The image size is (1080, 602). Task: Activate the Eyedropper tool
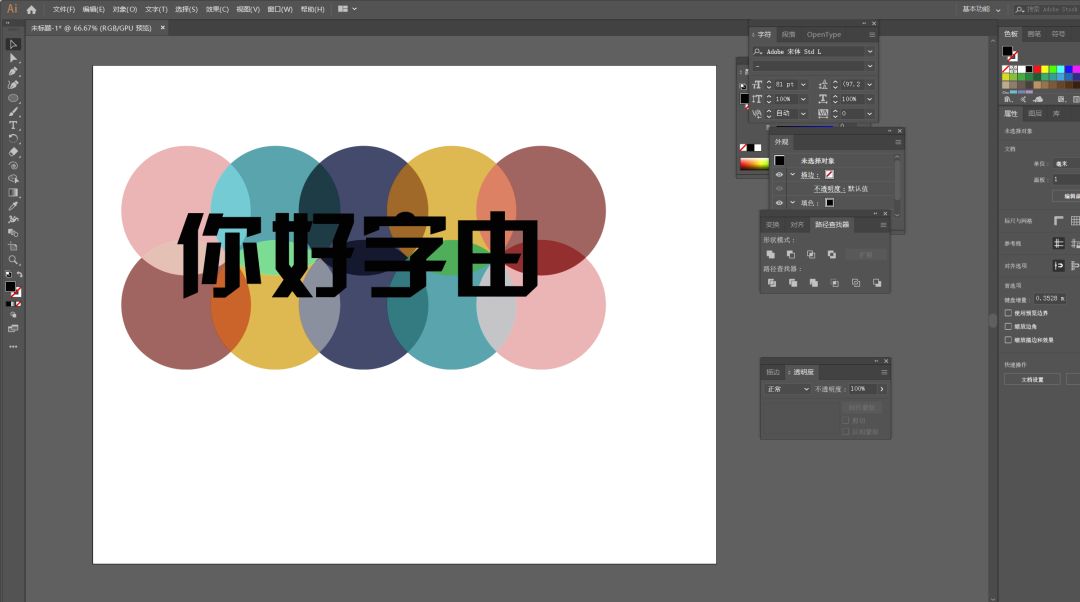(13, 206)
